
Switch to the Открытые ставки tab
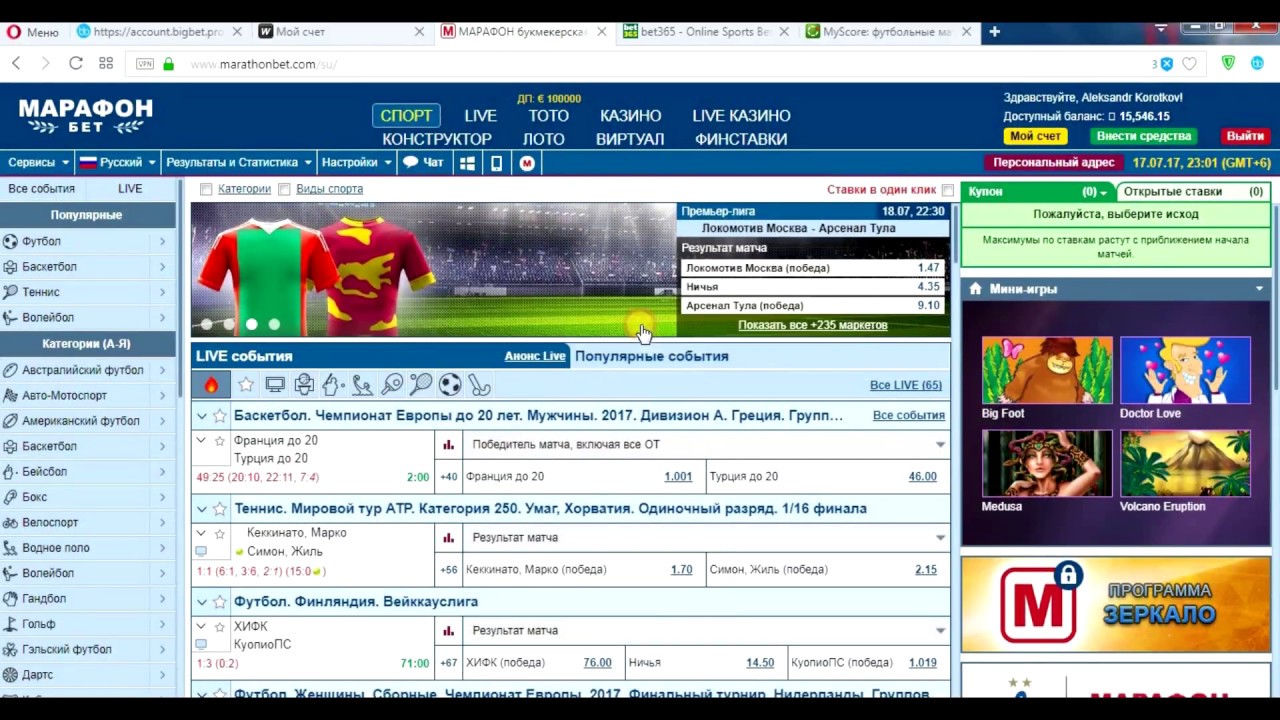click(x=1192, y=191)
